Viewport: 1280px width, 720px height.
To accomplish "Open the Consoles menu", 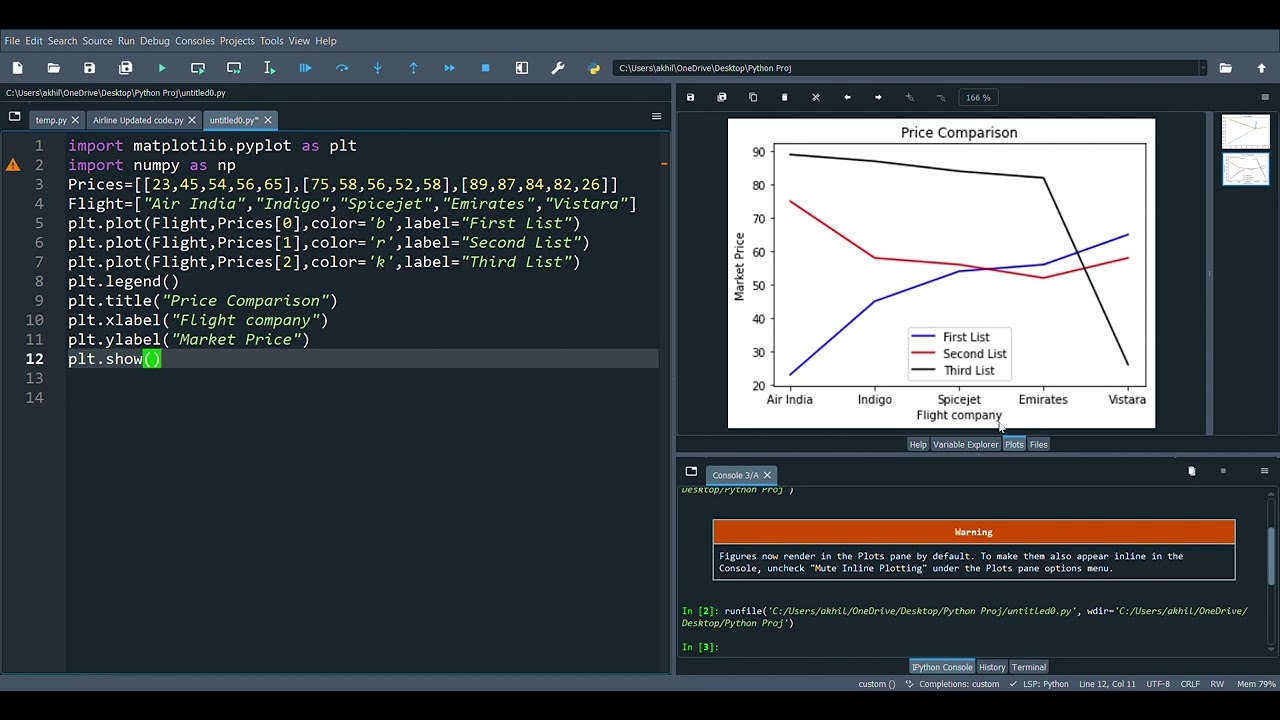I will 195,41.
